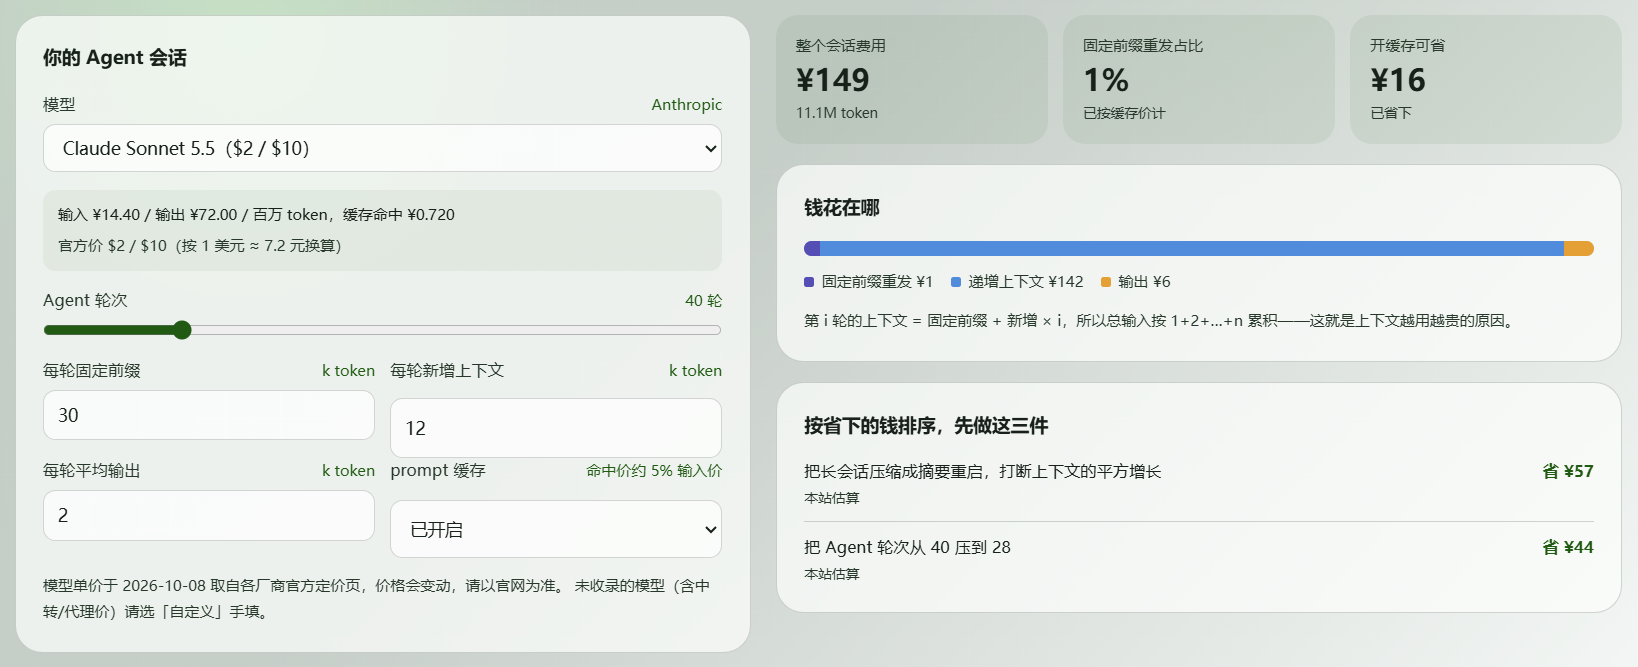Viewport: 1638px width, 667px height.
Task: Click the 把长会话压缩成摘要重启 suggestion row
Action: (x=1199, y=483)
